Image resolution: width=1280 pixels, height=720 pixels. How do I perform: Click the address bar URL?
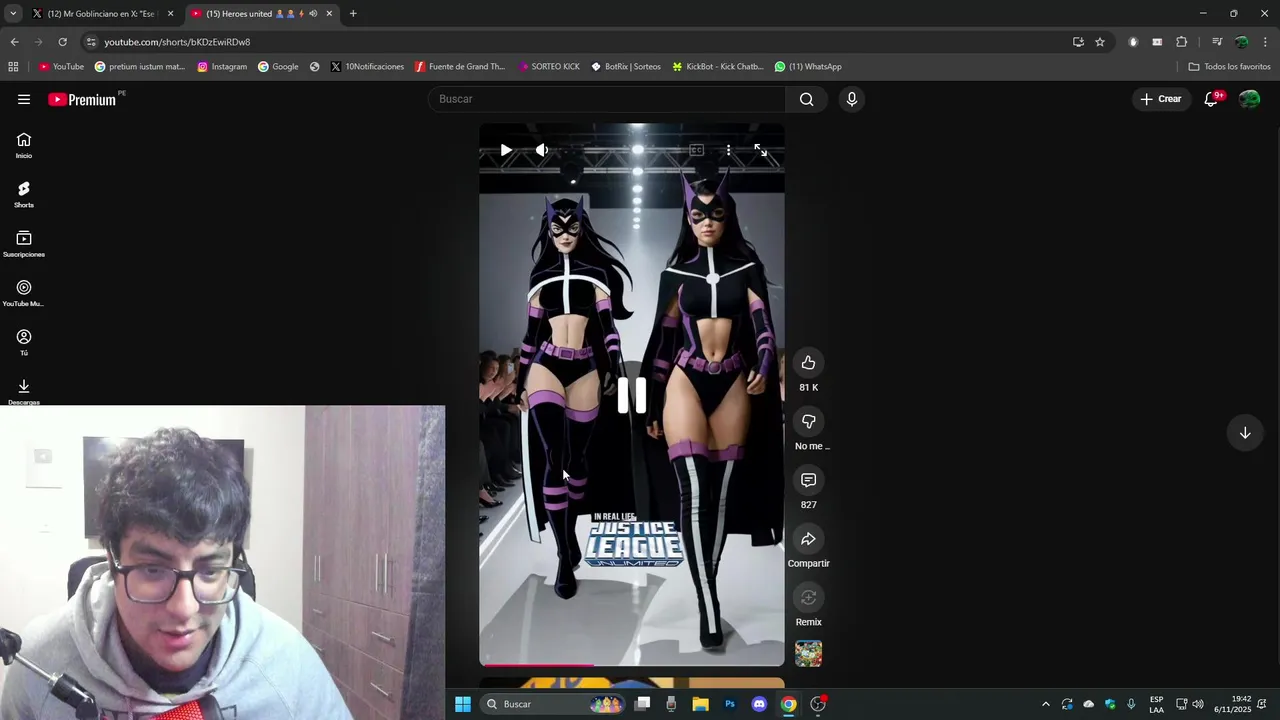tap(177, 42)
